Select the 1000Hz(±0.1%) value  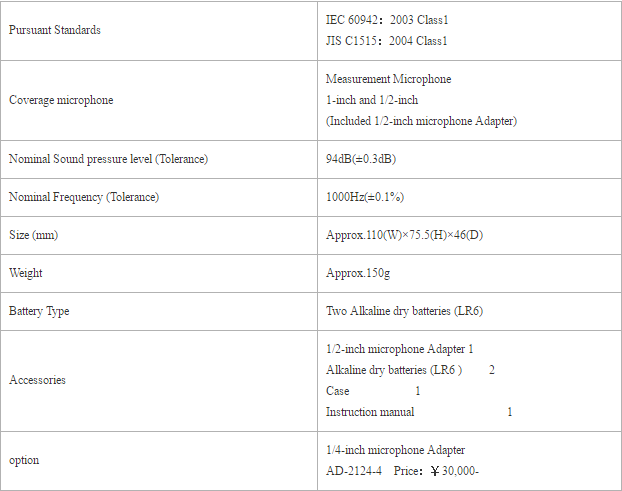[365, 197]
